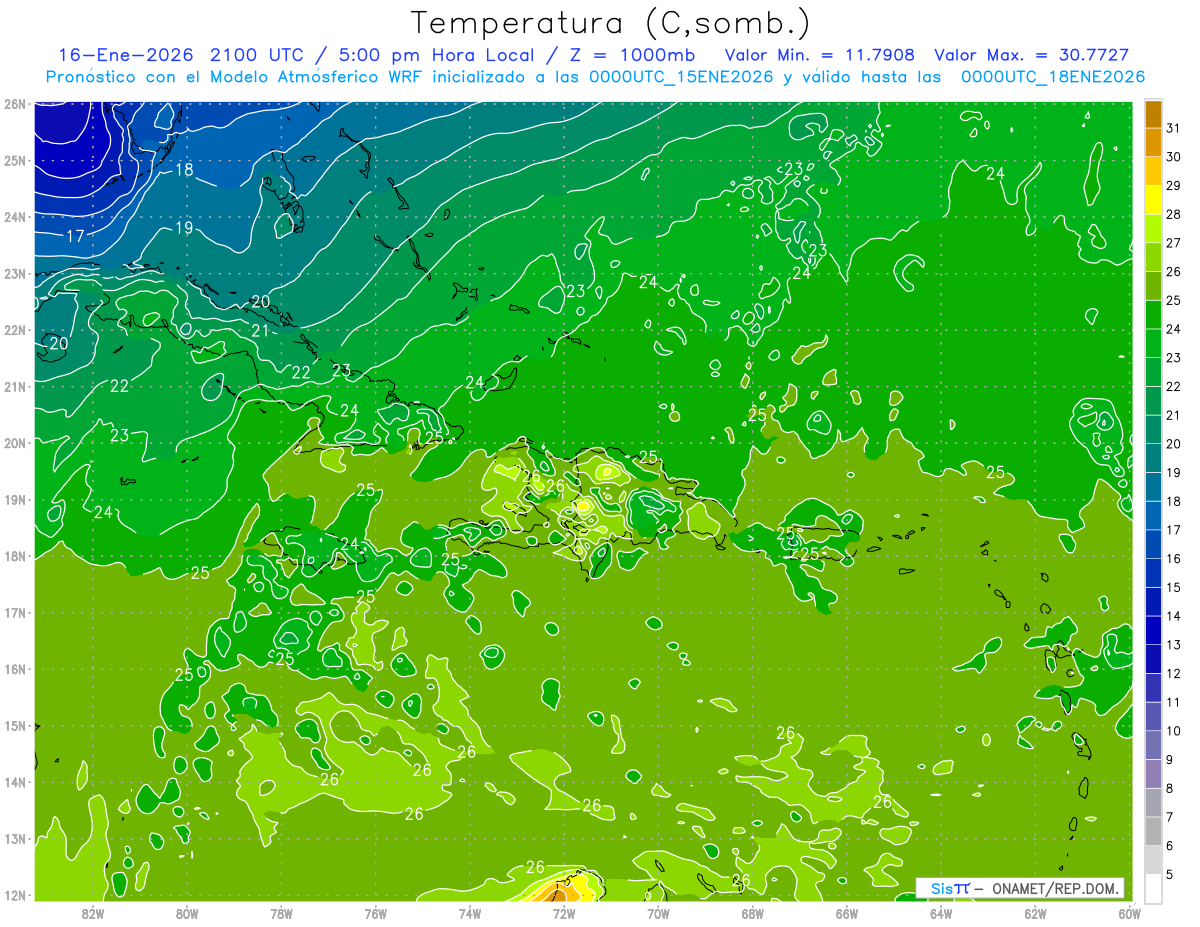The image size is (1200, 927).
Task: Click the topmost dark orange legend swatch above 31
Action: pos(1153,115)
